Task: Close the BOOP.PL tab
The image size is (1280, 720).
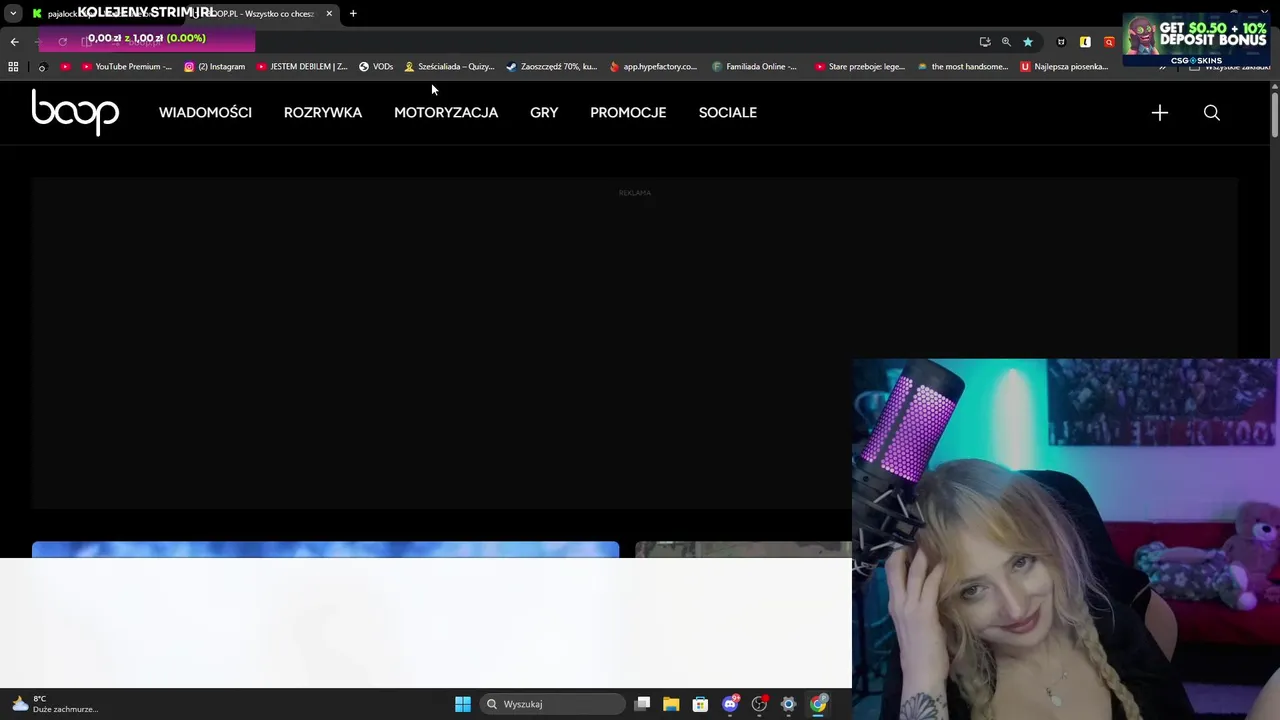Action: (x=329, y=14)
